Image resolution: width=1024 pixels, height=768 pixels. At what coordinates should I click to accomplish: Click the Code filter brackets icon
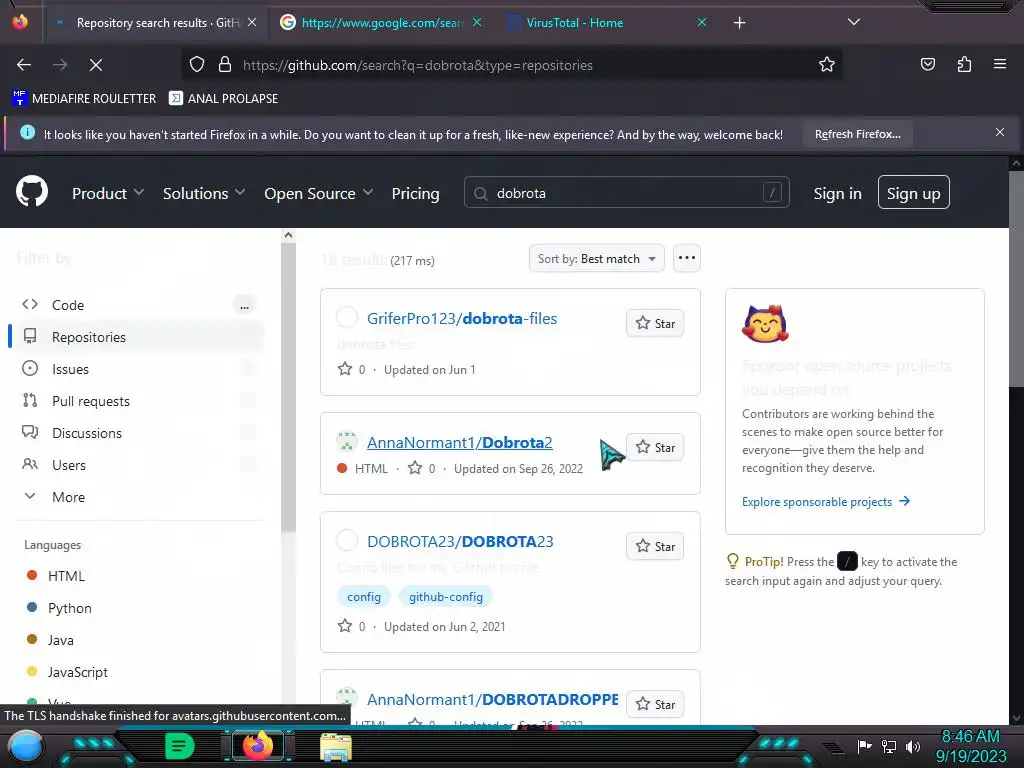[x=30, y=304]
